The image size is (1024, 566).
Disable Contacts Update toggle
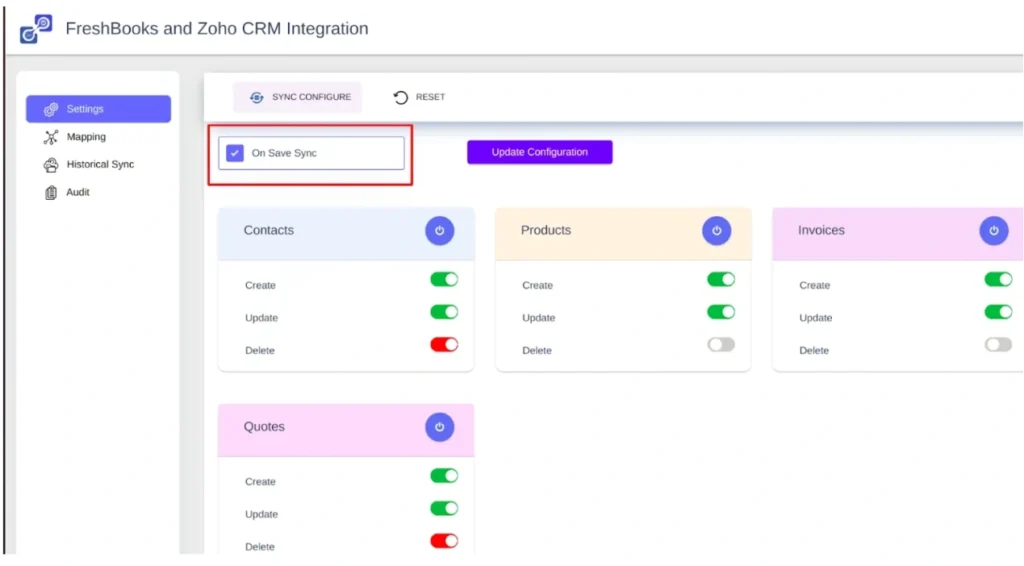(444, 312)
